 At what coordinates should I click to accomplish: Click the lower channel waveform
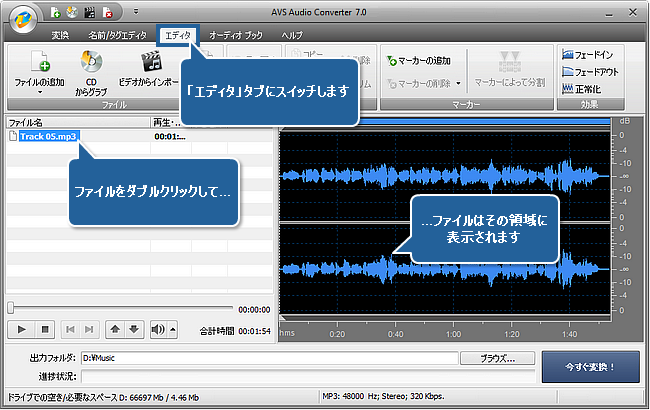[x=445, y=269]
